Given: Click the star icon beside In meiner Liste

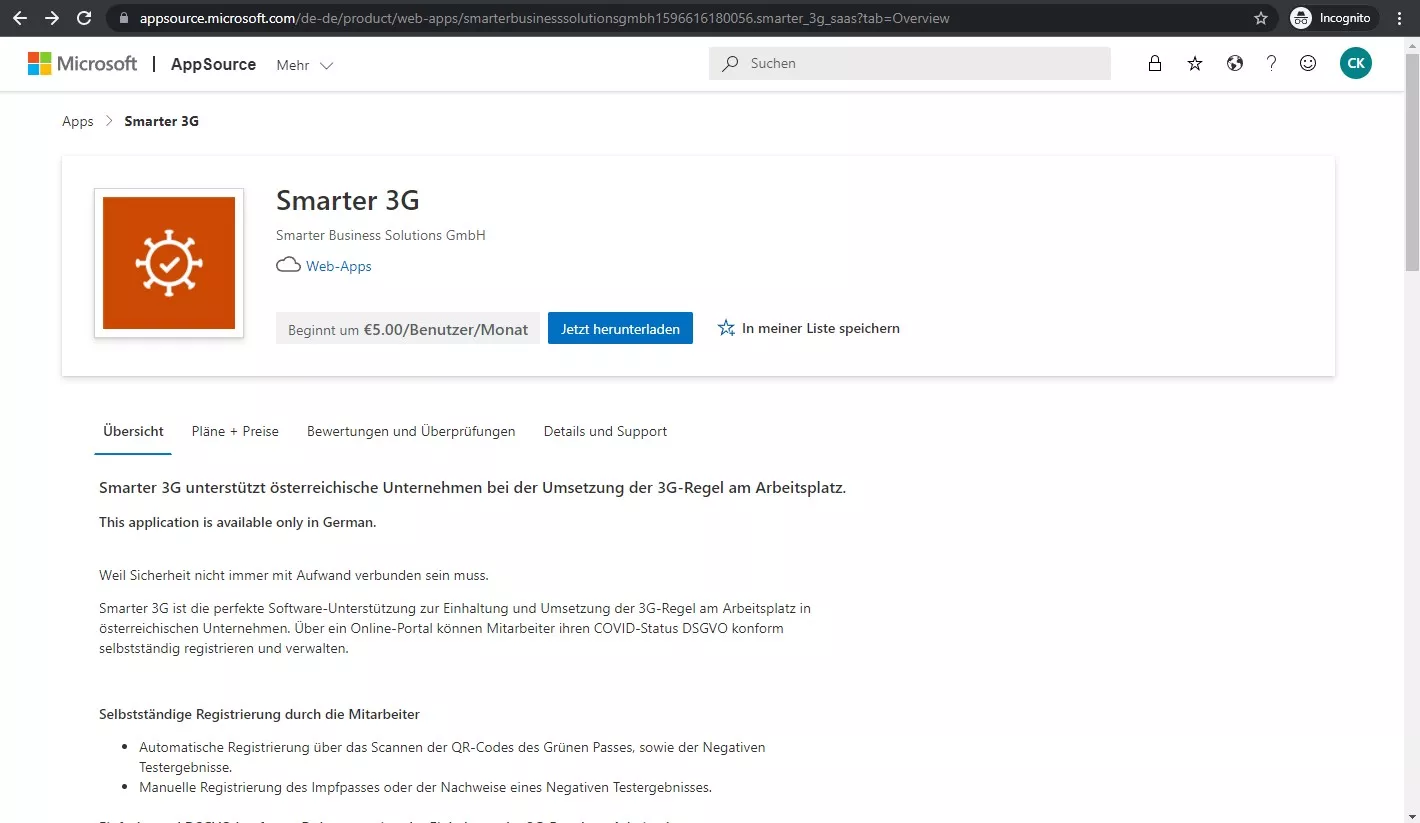Looking at the screenshot, I should 726,328.
